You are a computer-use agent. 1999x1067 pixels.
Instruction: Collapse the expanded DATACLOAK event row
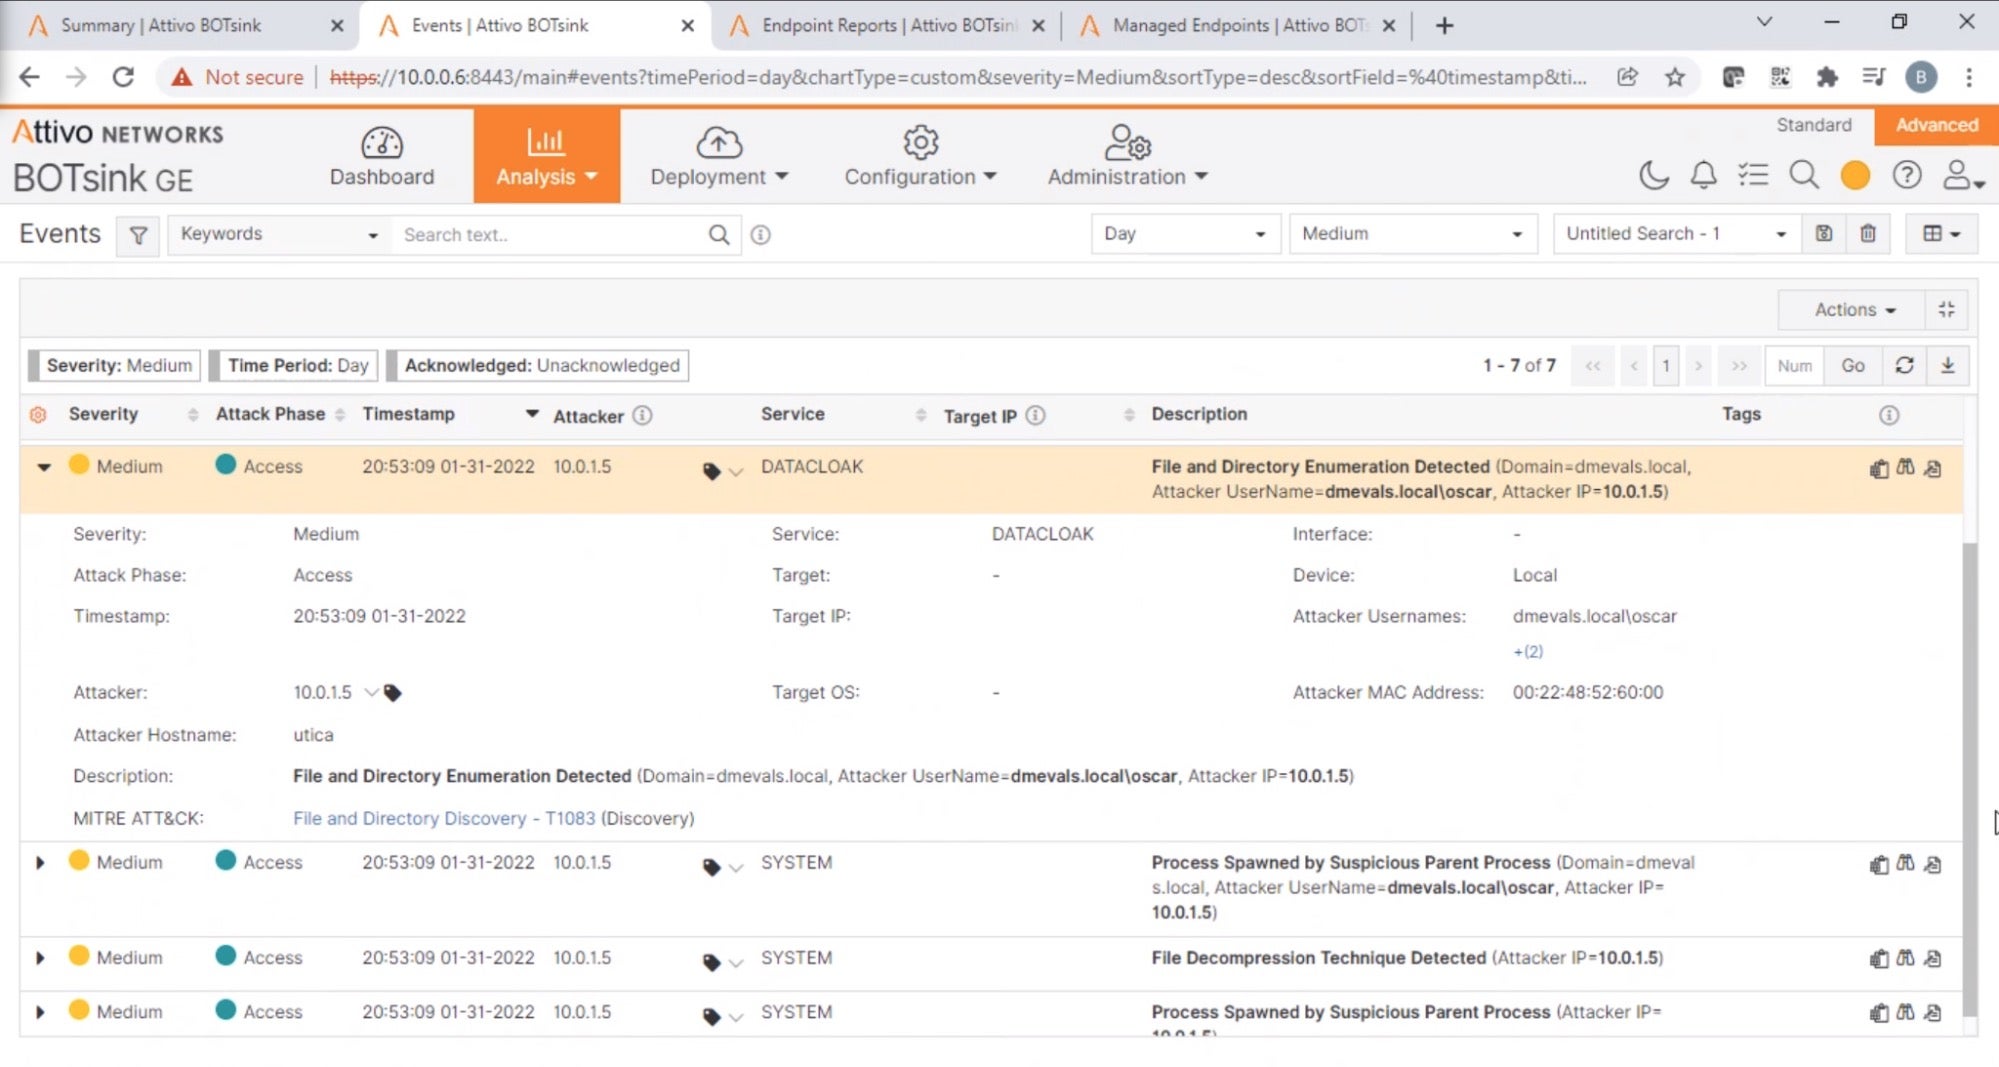tap(43, 467)
